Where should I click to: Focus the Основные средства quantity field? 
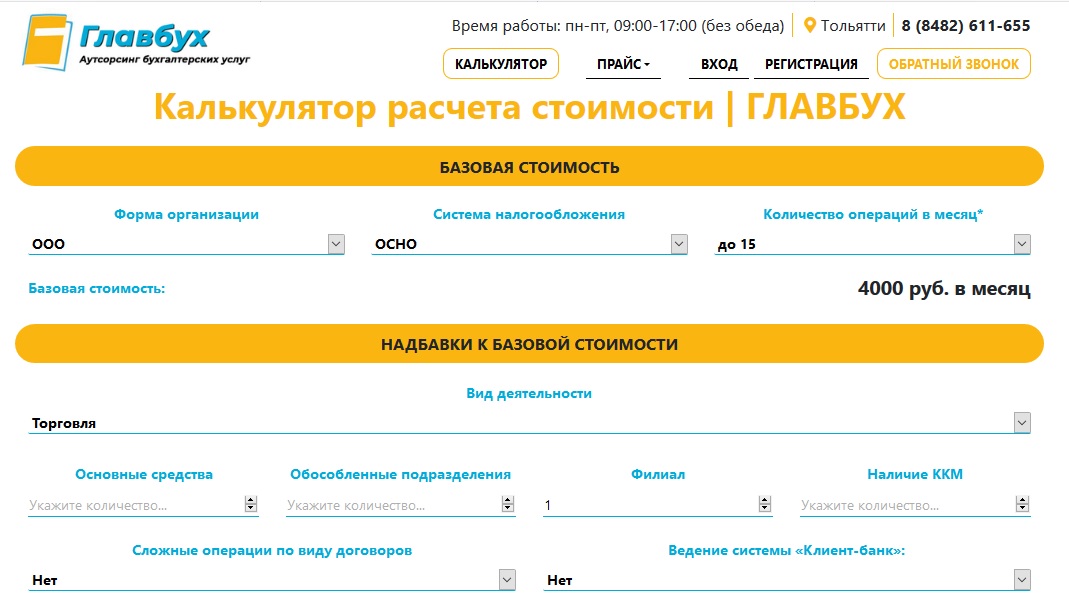(x=136, y=505)
